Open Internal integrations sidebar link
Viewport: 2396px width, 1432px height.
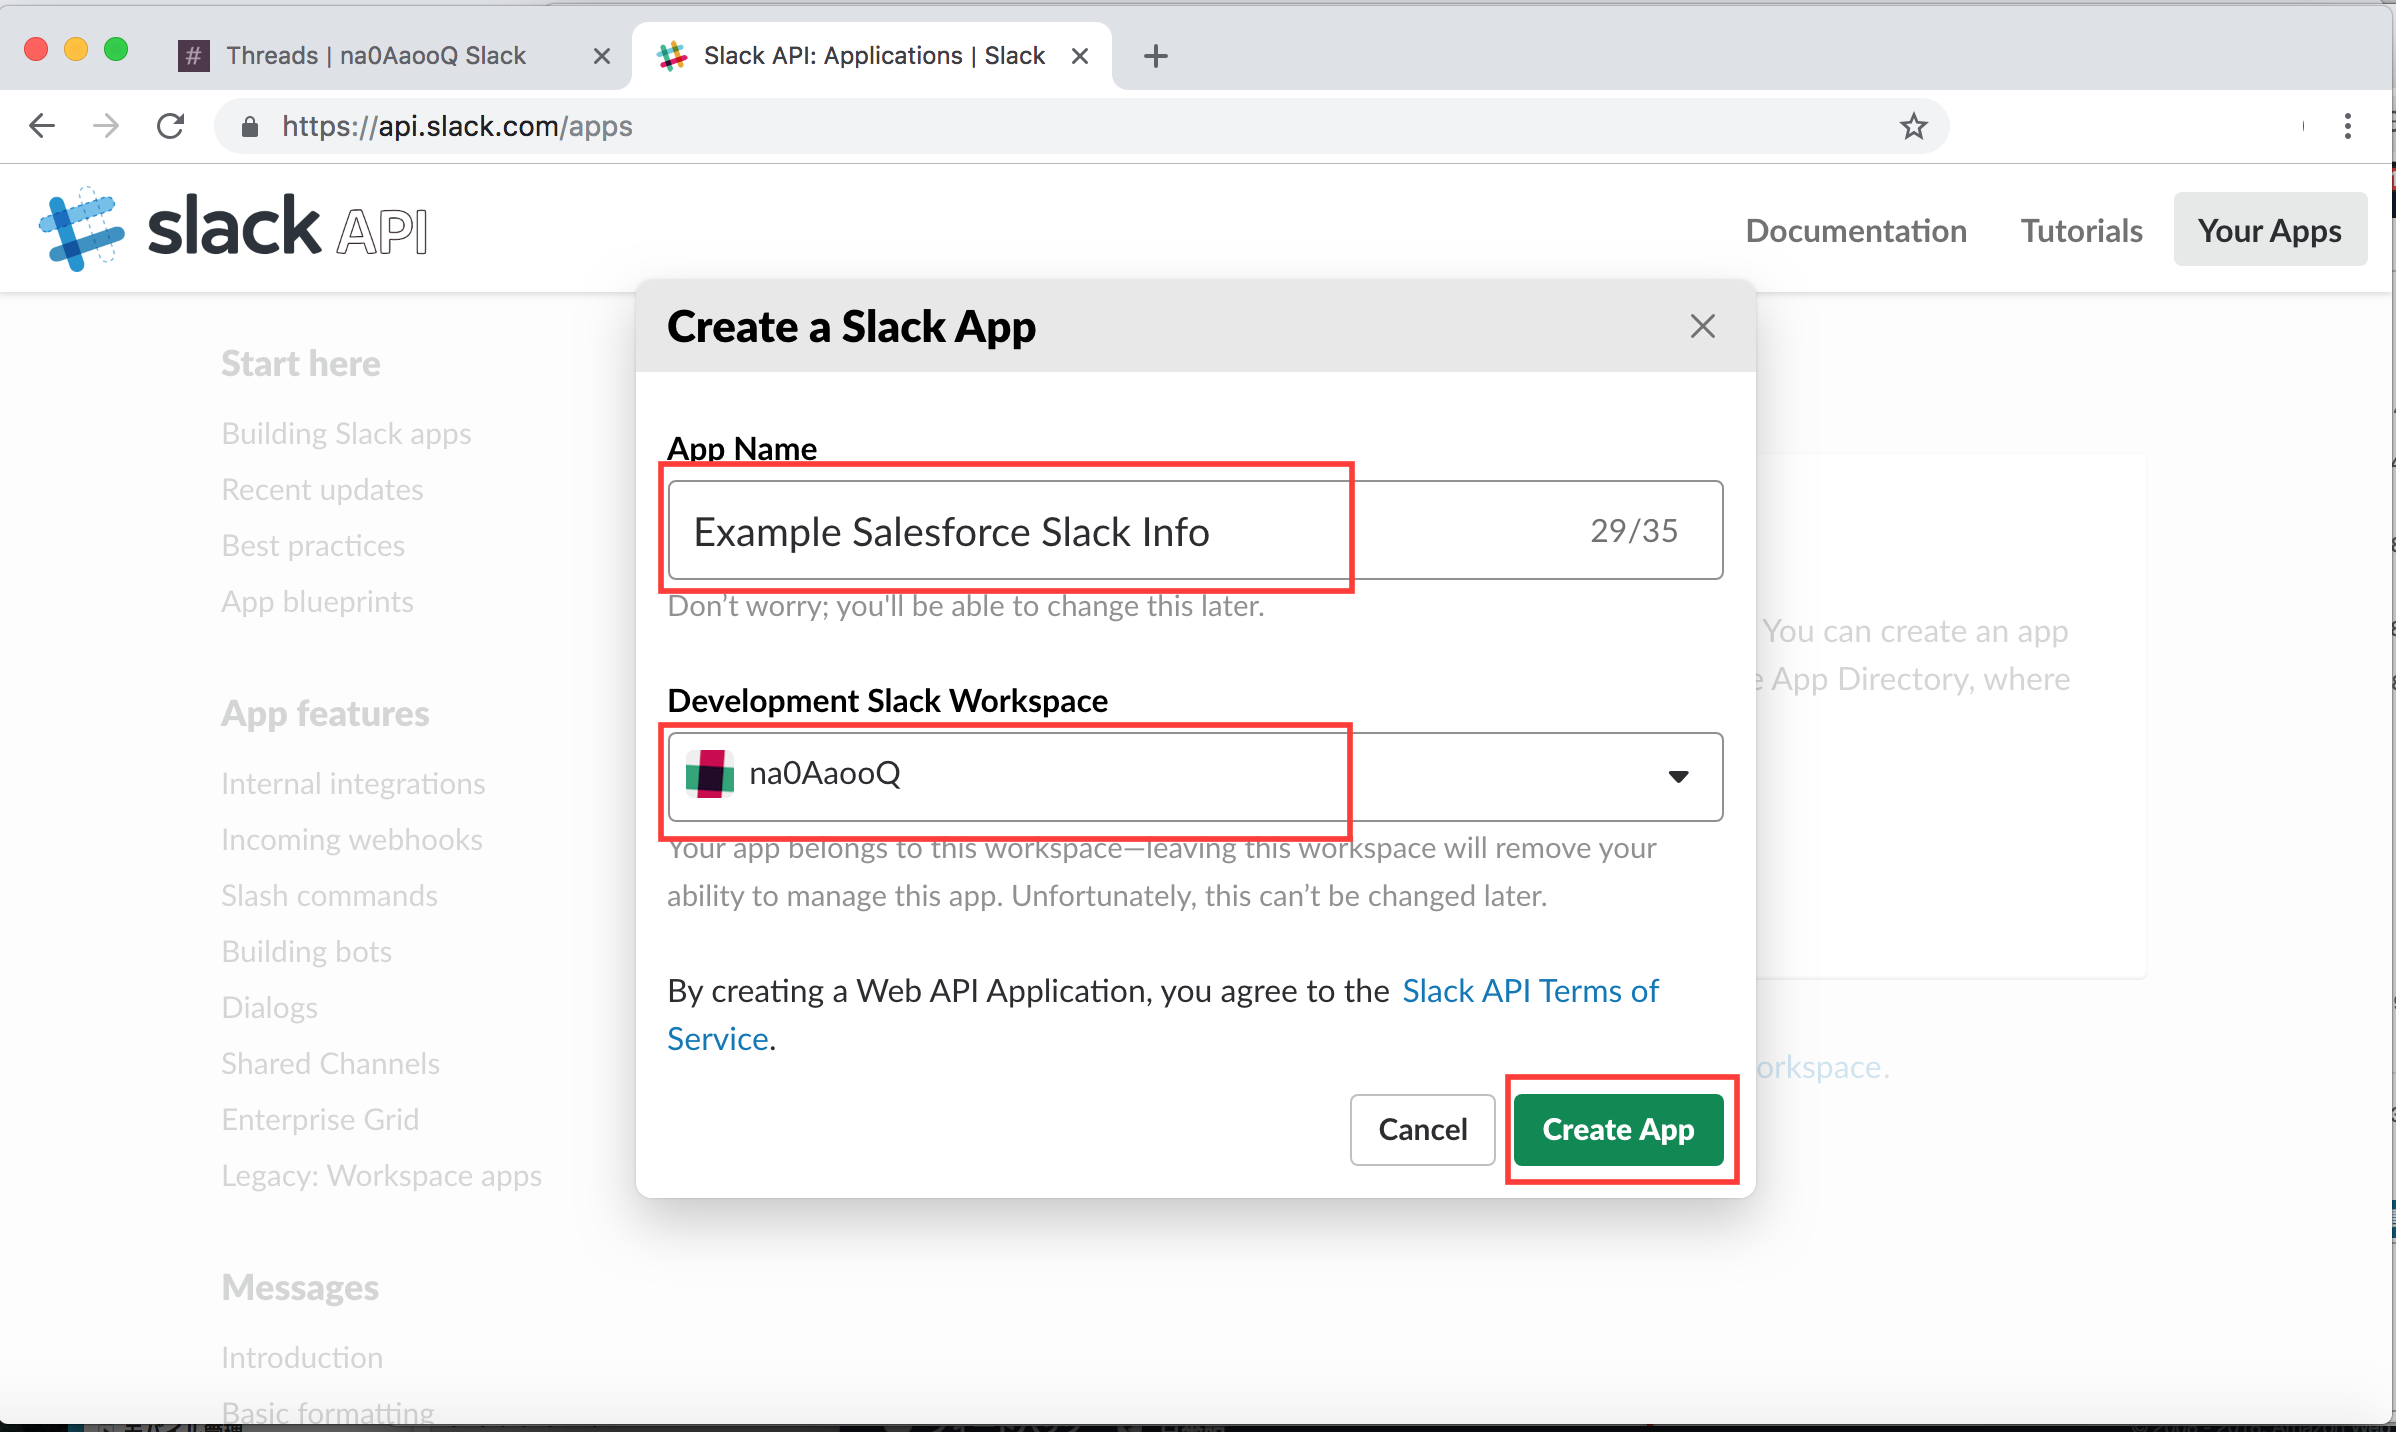click(x=353, y=784)
